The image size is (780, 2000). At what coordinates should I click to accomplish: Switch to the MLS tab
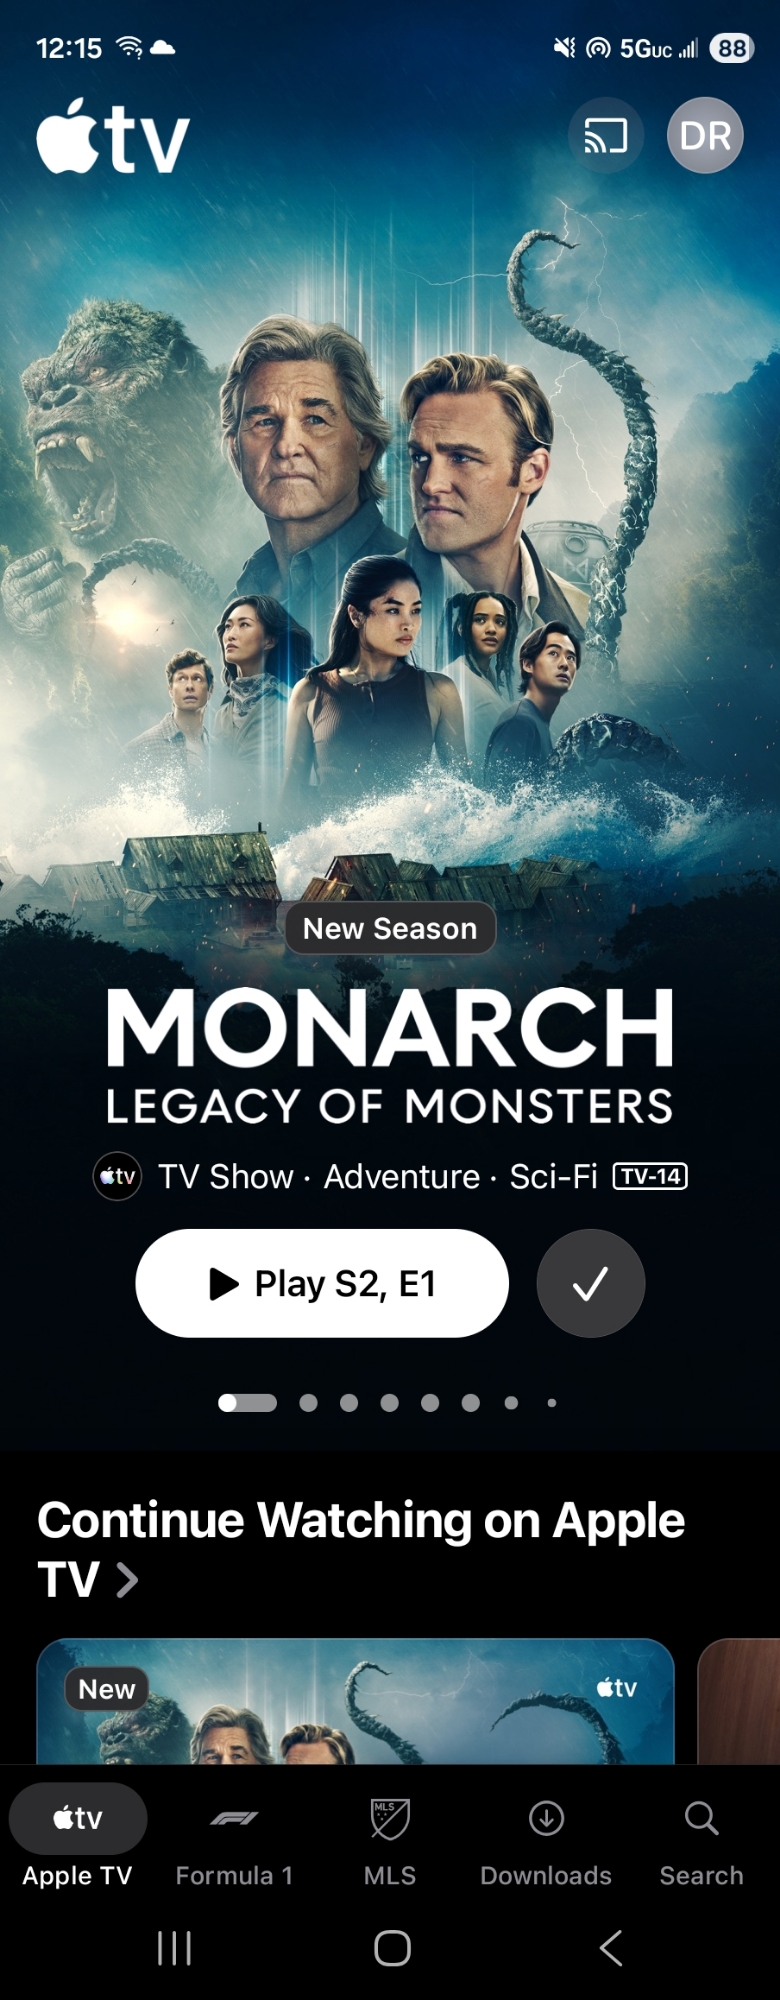point(390,1845)
